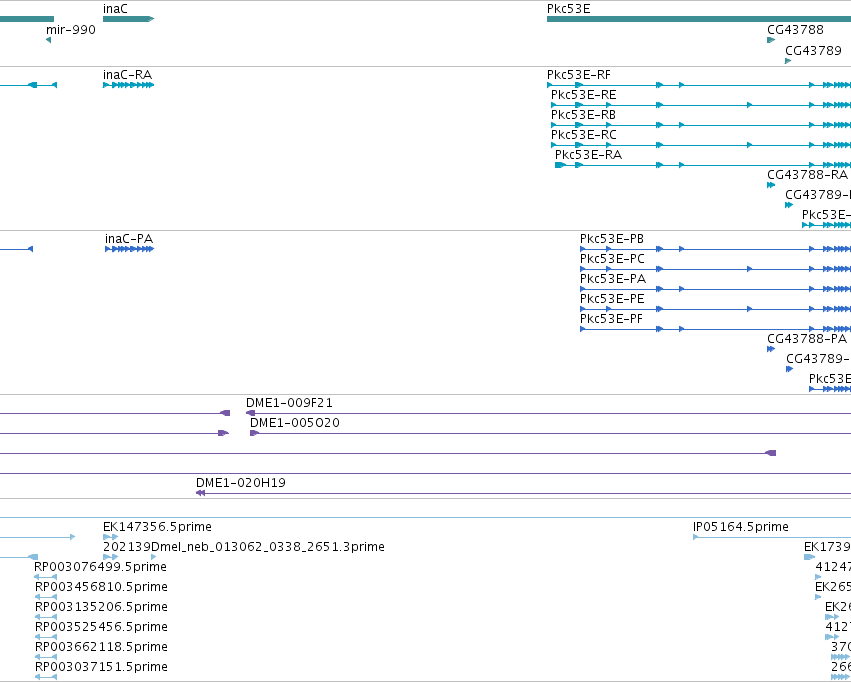Click the RP003662118.5prime EST label

pyautogui.click(x=101, y=647)
